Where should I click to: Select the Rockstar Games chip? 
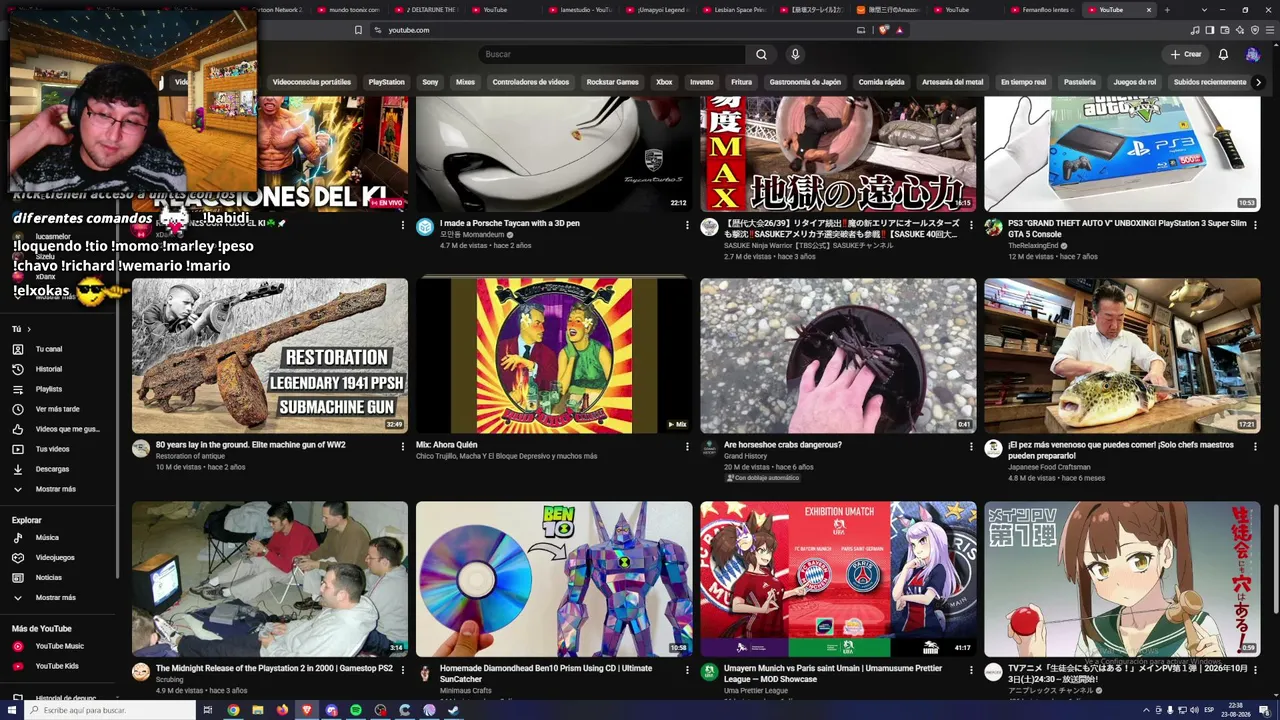pyautogui.click(x=612, y=82)
